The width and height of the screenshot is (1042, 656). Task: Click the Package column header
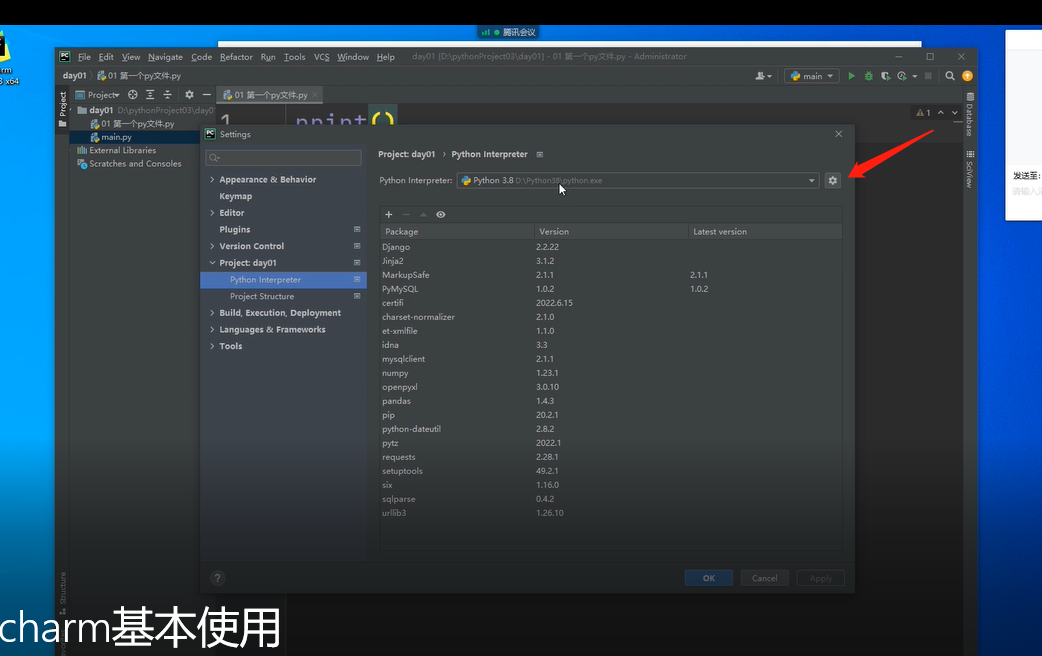point(457,231)
